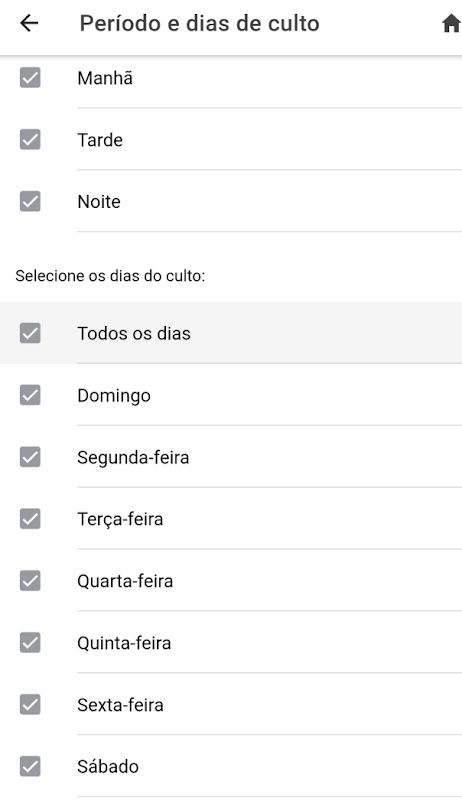Screen dimensions: 462x800
Task: Toggle the Todos os dias checkbox
Action: (x=30, y=333)
